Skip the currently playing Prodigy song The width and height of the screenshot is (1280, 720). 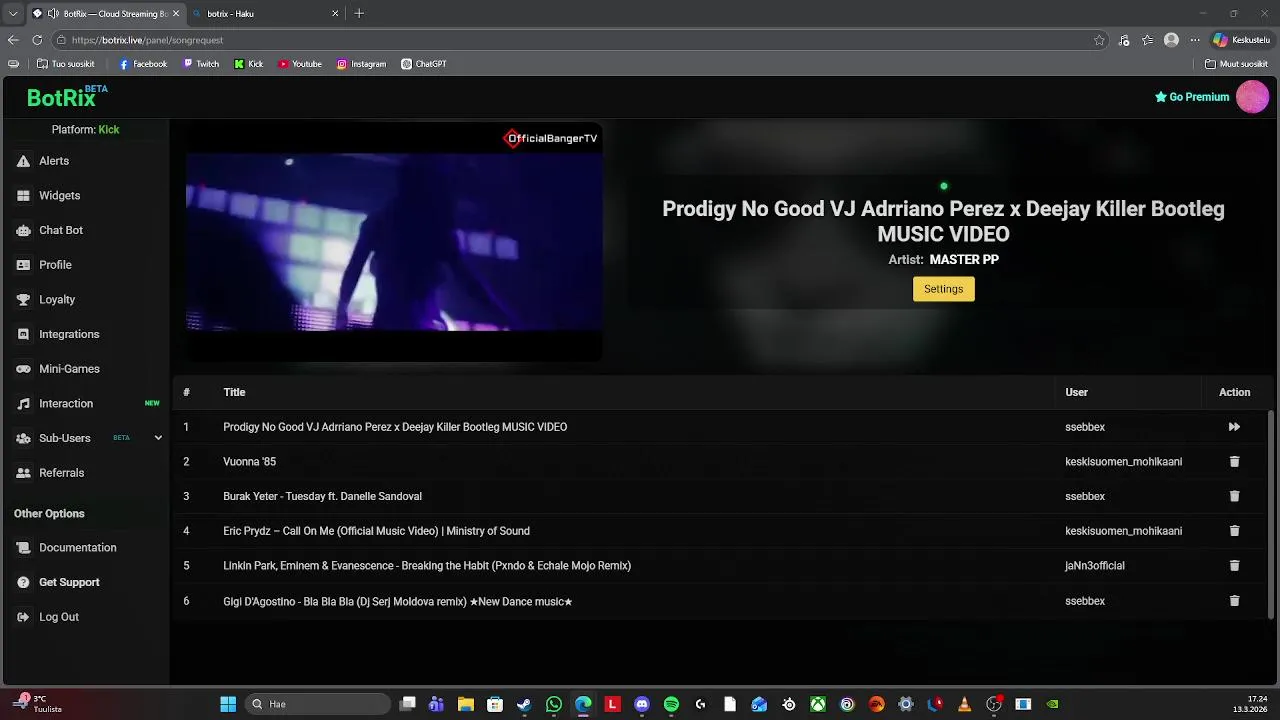coord(1234,427)
